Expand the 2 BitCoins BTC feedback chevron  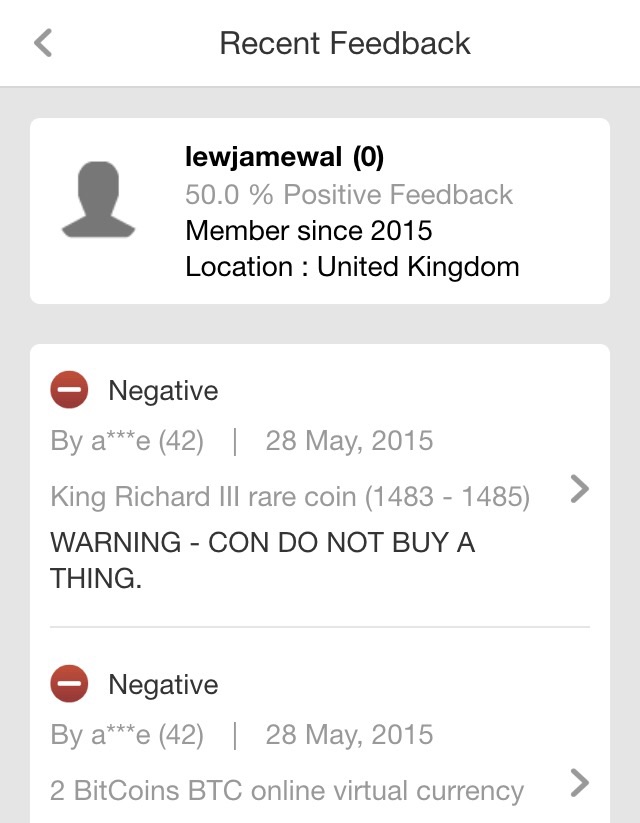[579, 783]
